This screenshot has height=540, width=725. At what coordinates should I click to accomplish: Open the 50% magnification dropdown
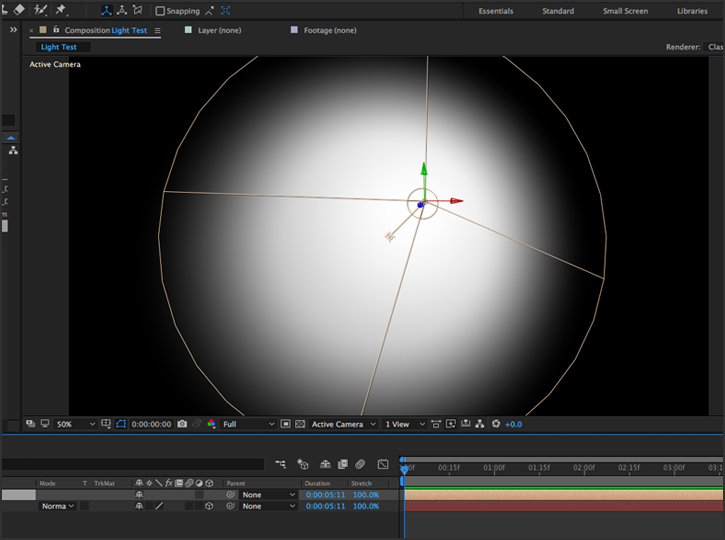click(x=75, y=424)
